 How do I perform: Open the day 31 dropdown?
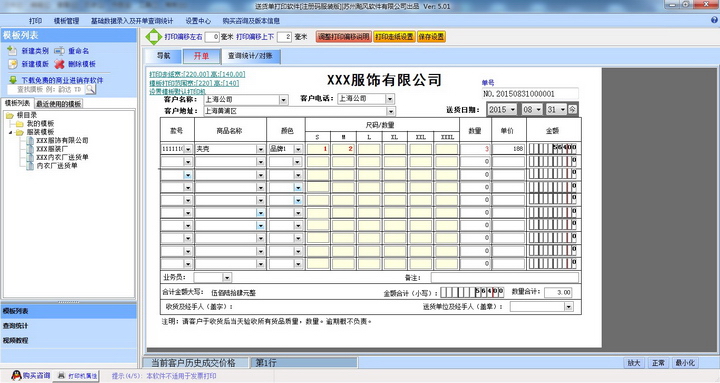tap(562, 109)
